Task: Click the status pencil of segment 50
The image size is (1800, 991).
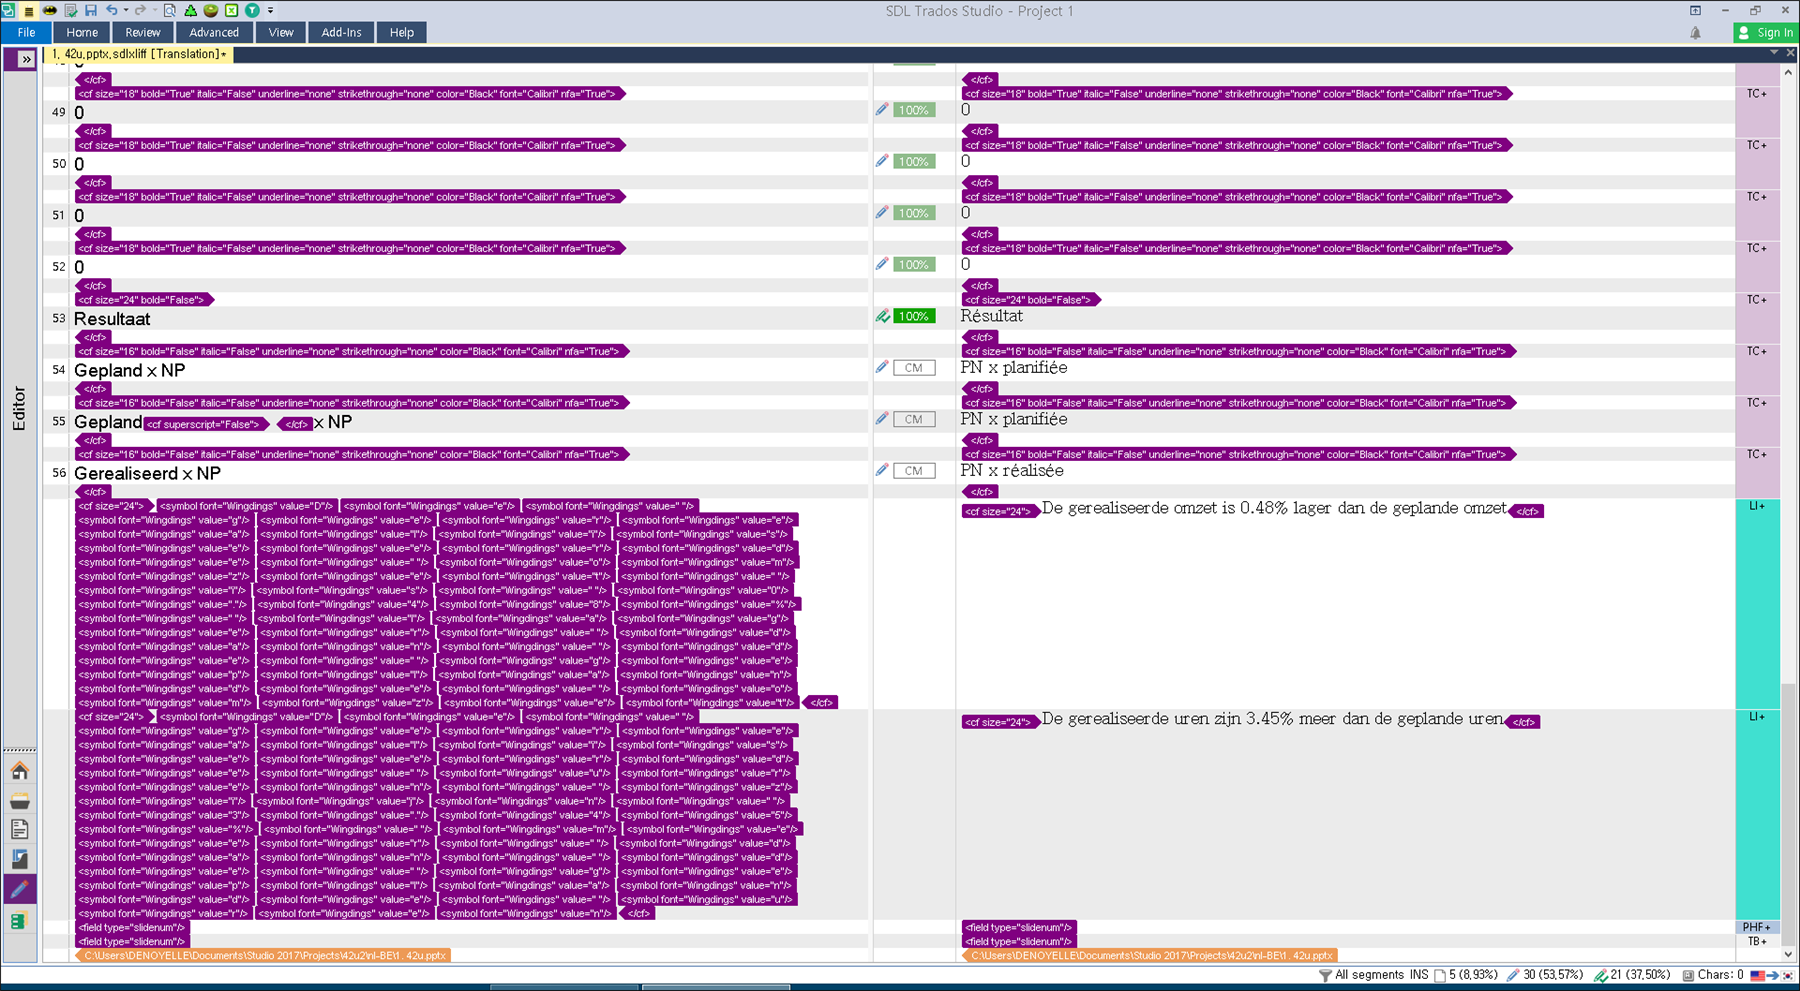Action: point(882,161)
